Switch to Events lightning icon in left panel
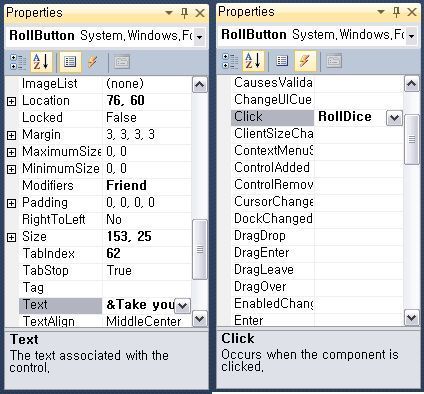This screenshot has width=424, height=394. pos(92,62)
